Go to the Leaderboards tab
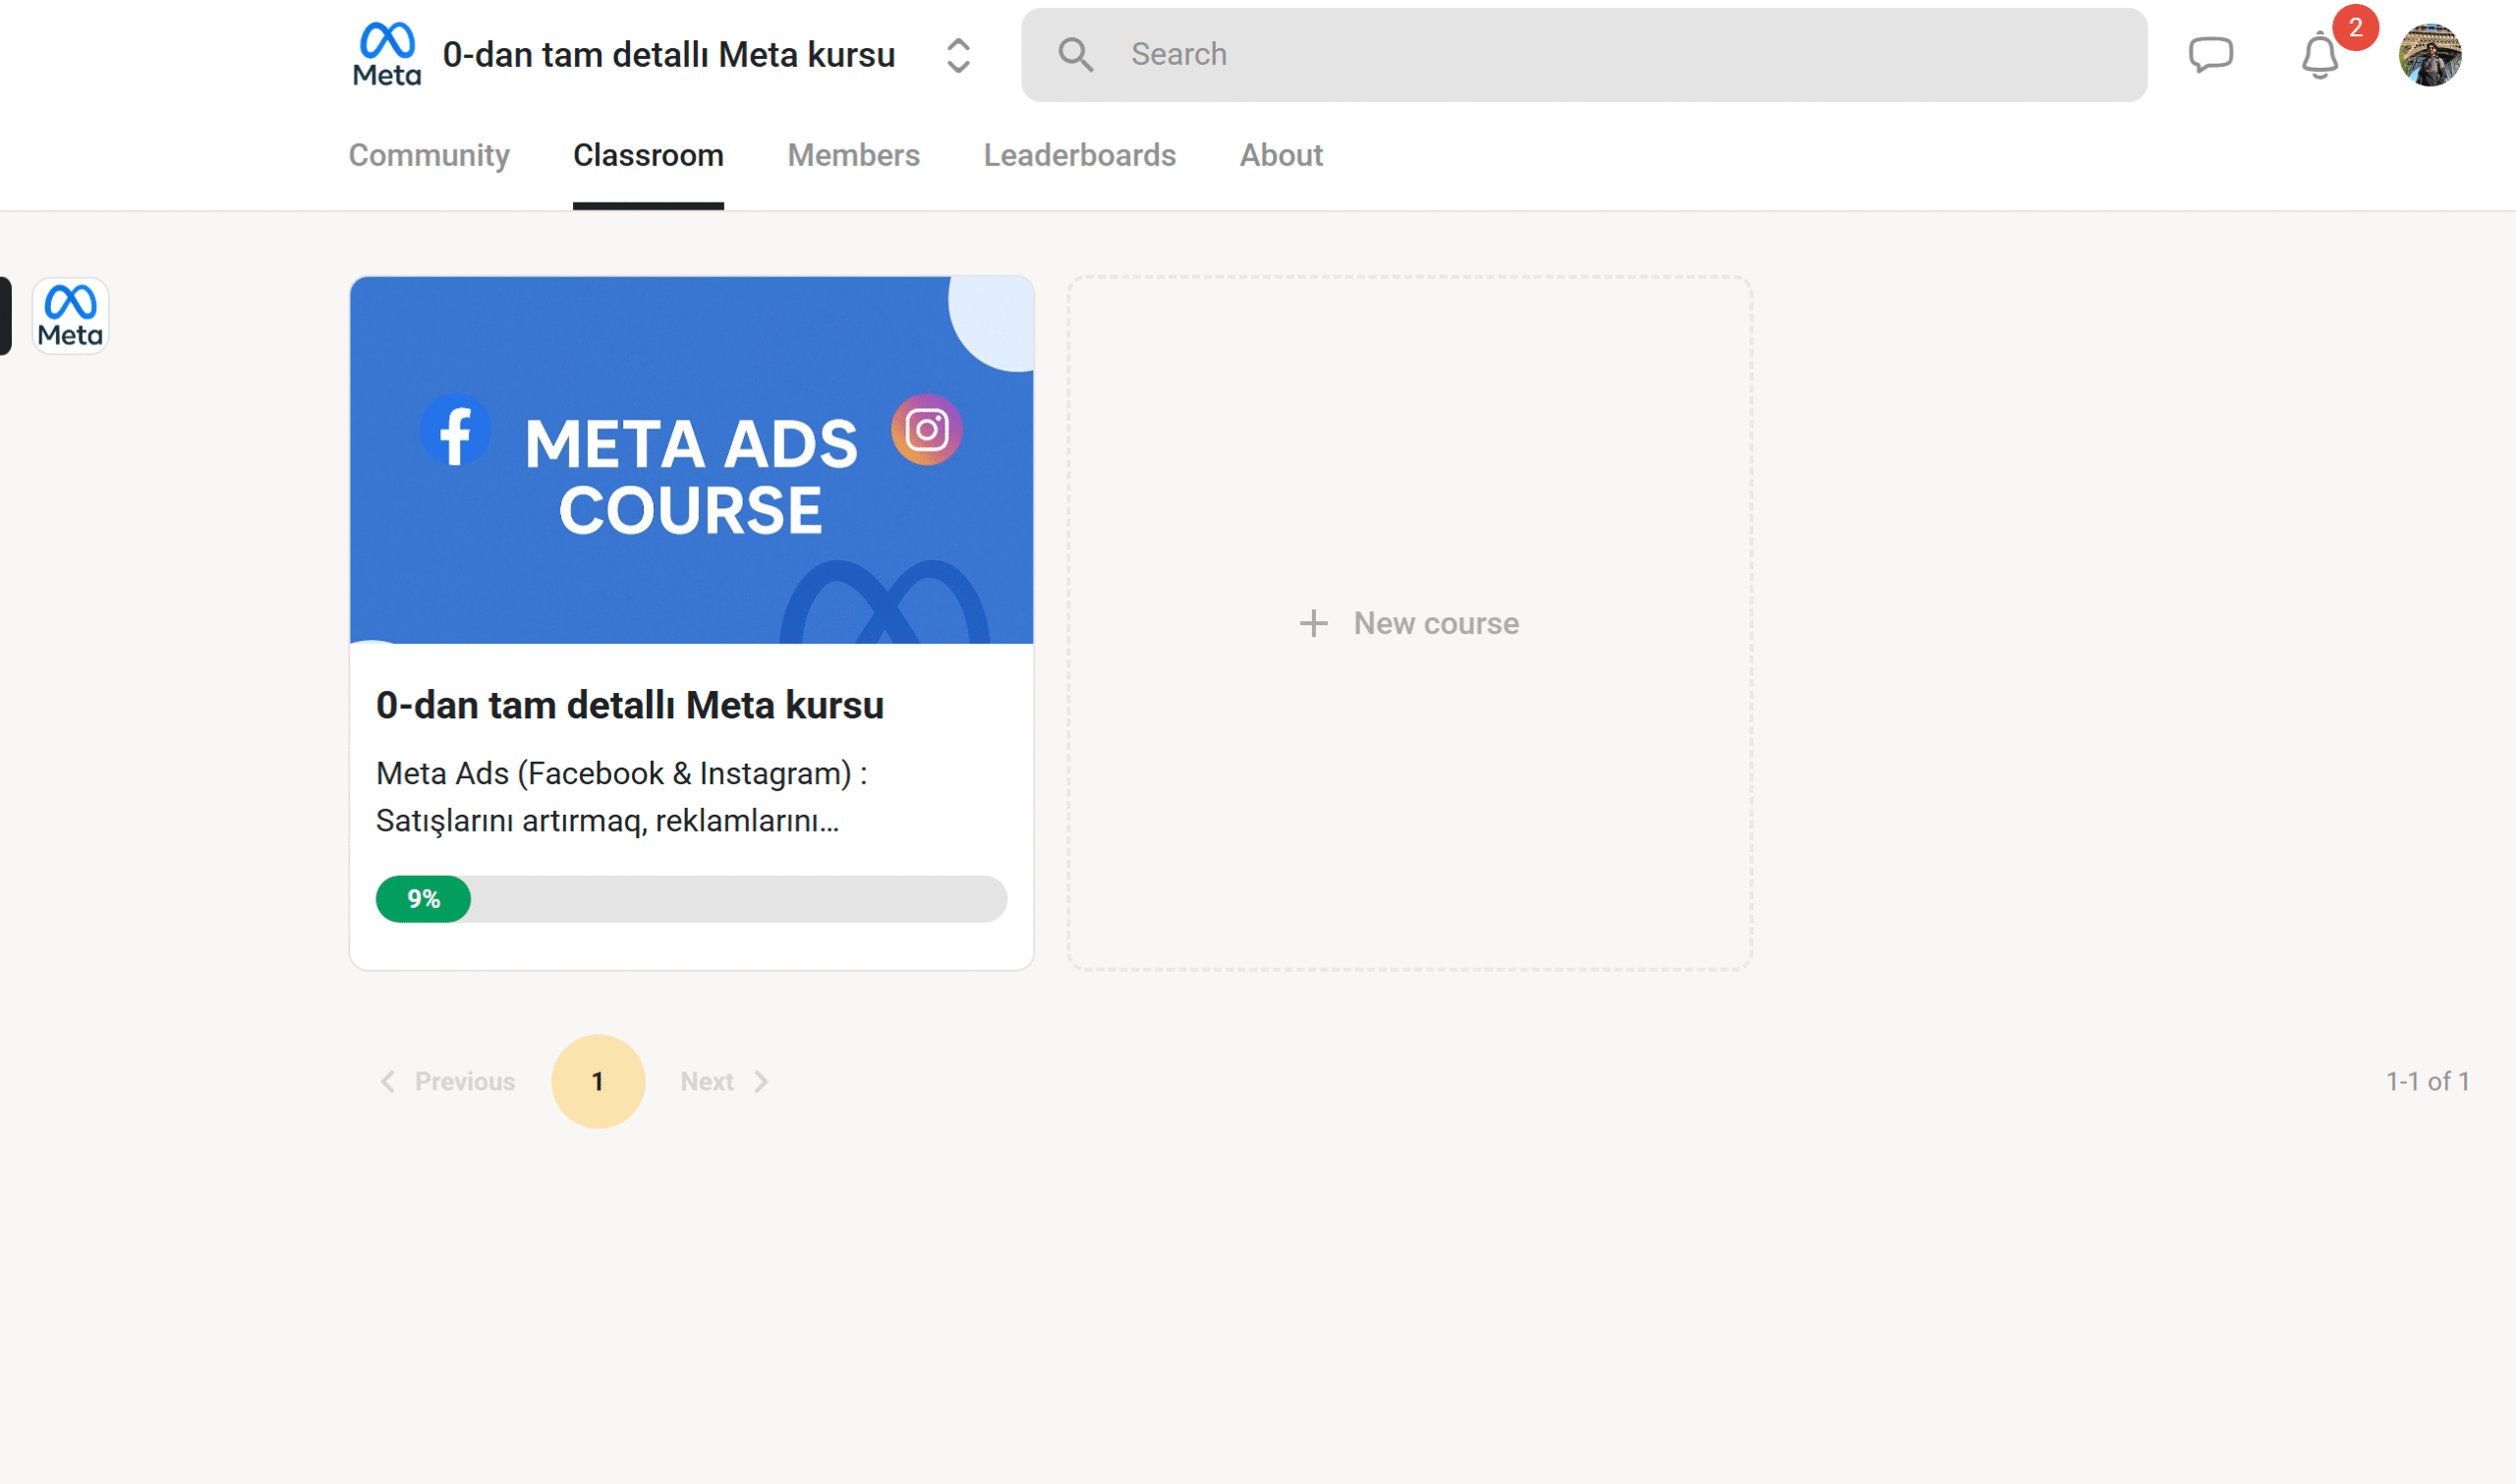The image size is (2516, 1484). 1079,155
